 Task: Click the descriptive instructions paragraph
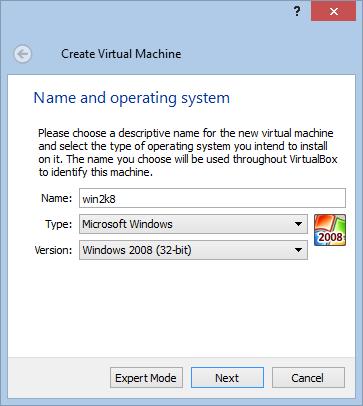pos(188,152)
